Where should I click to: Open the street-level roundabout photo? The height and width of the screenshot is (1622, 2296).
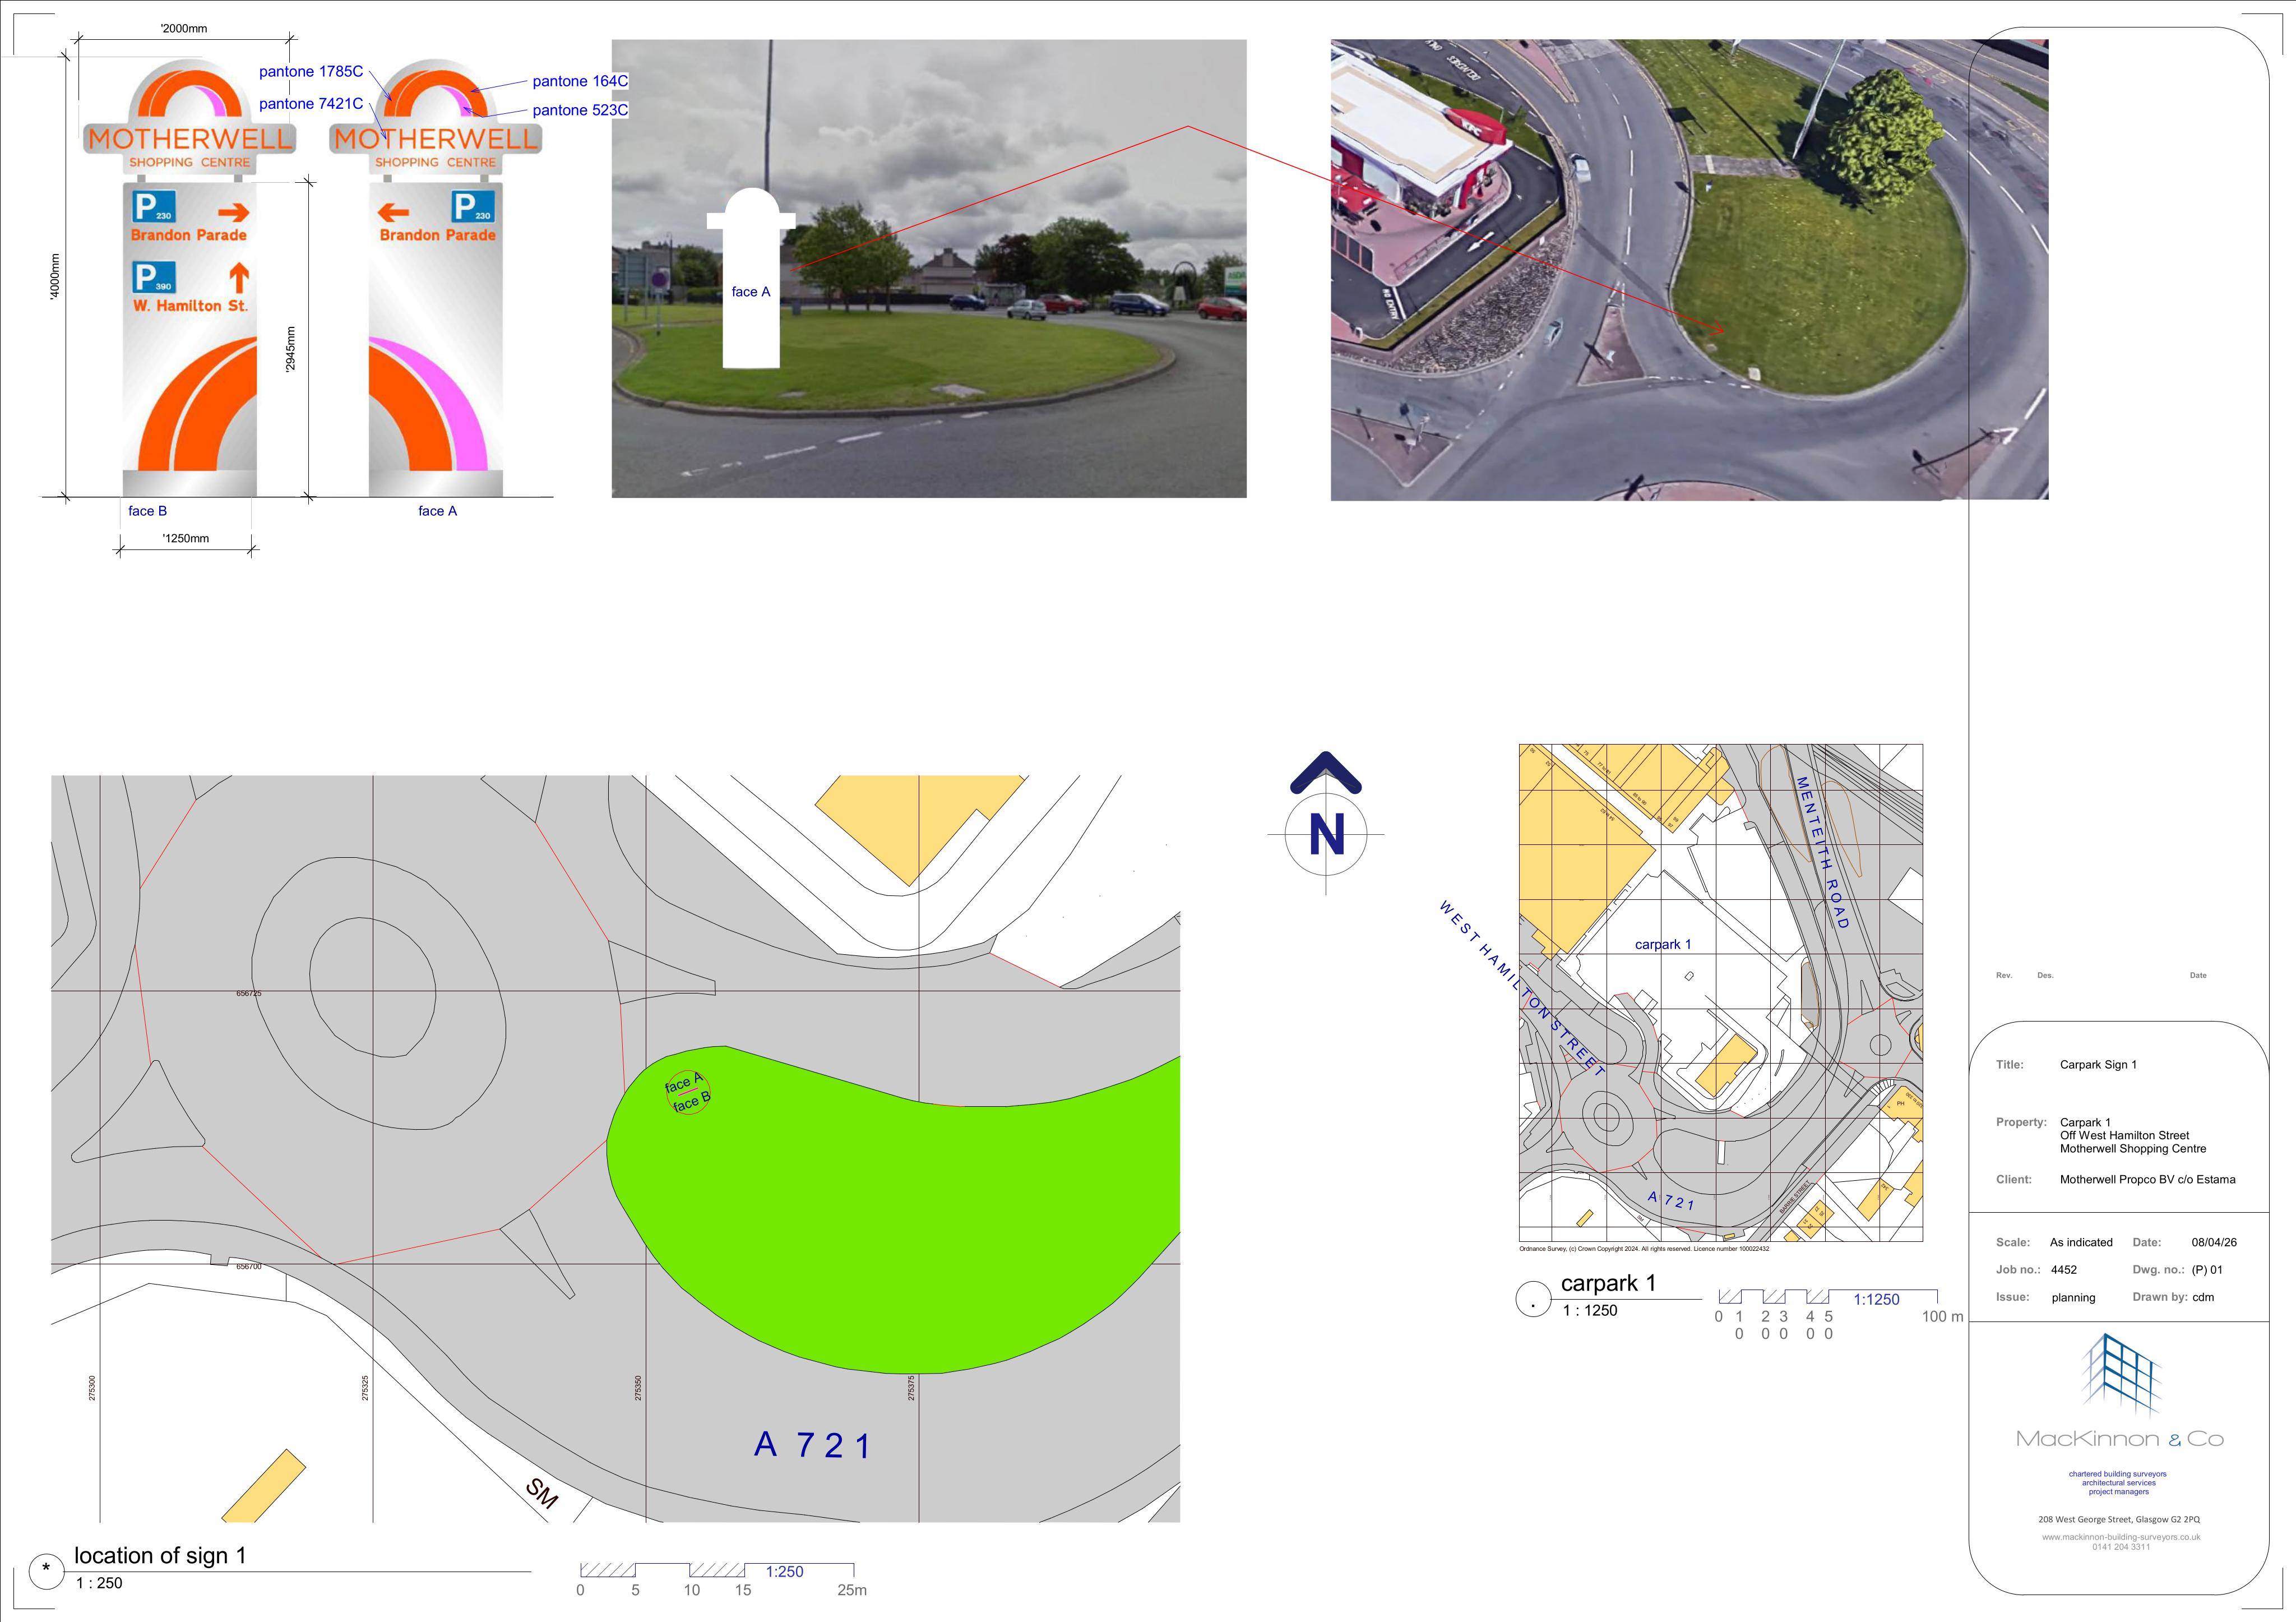coord(929,269)
